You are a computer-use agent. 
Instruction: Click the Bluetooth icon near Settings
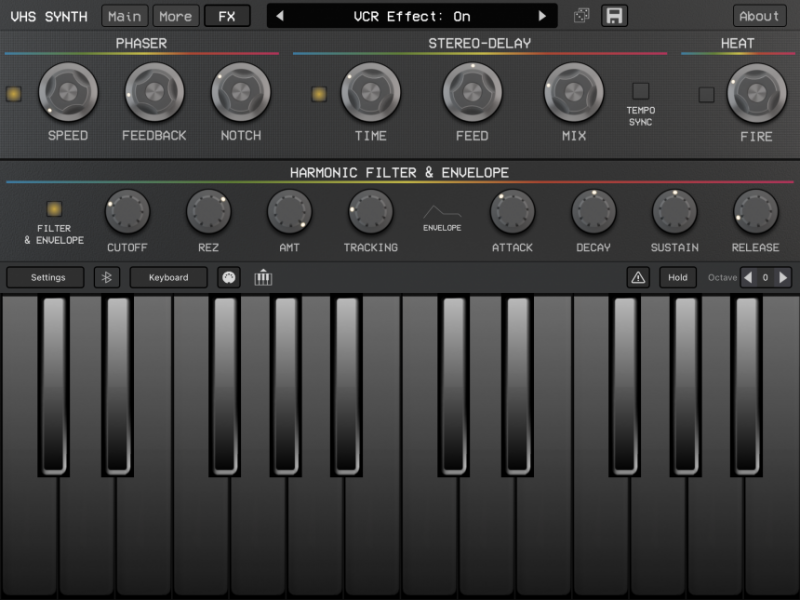tap(108, 278)
